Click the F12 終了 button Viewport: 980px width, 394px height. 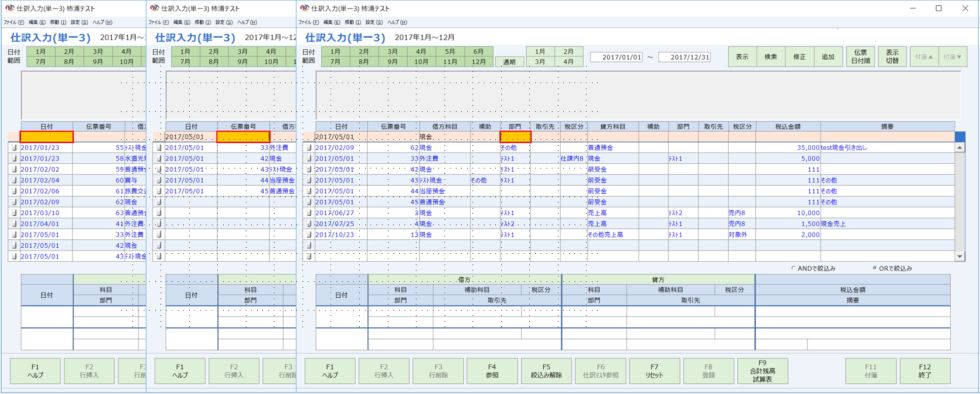coord(925,371)
